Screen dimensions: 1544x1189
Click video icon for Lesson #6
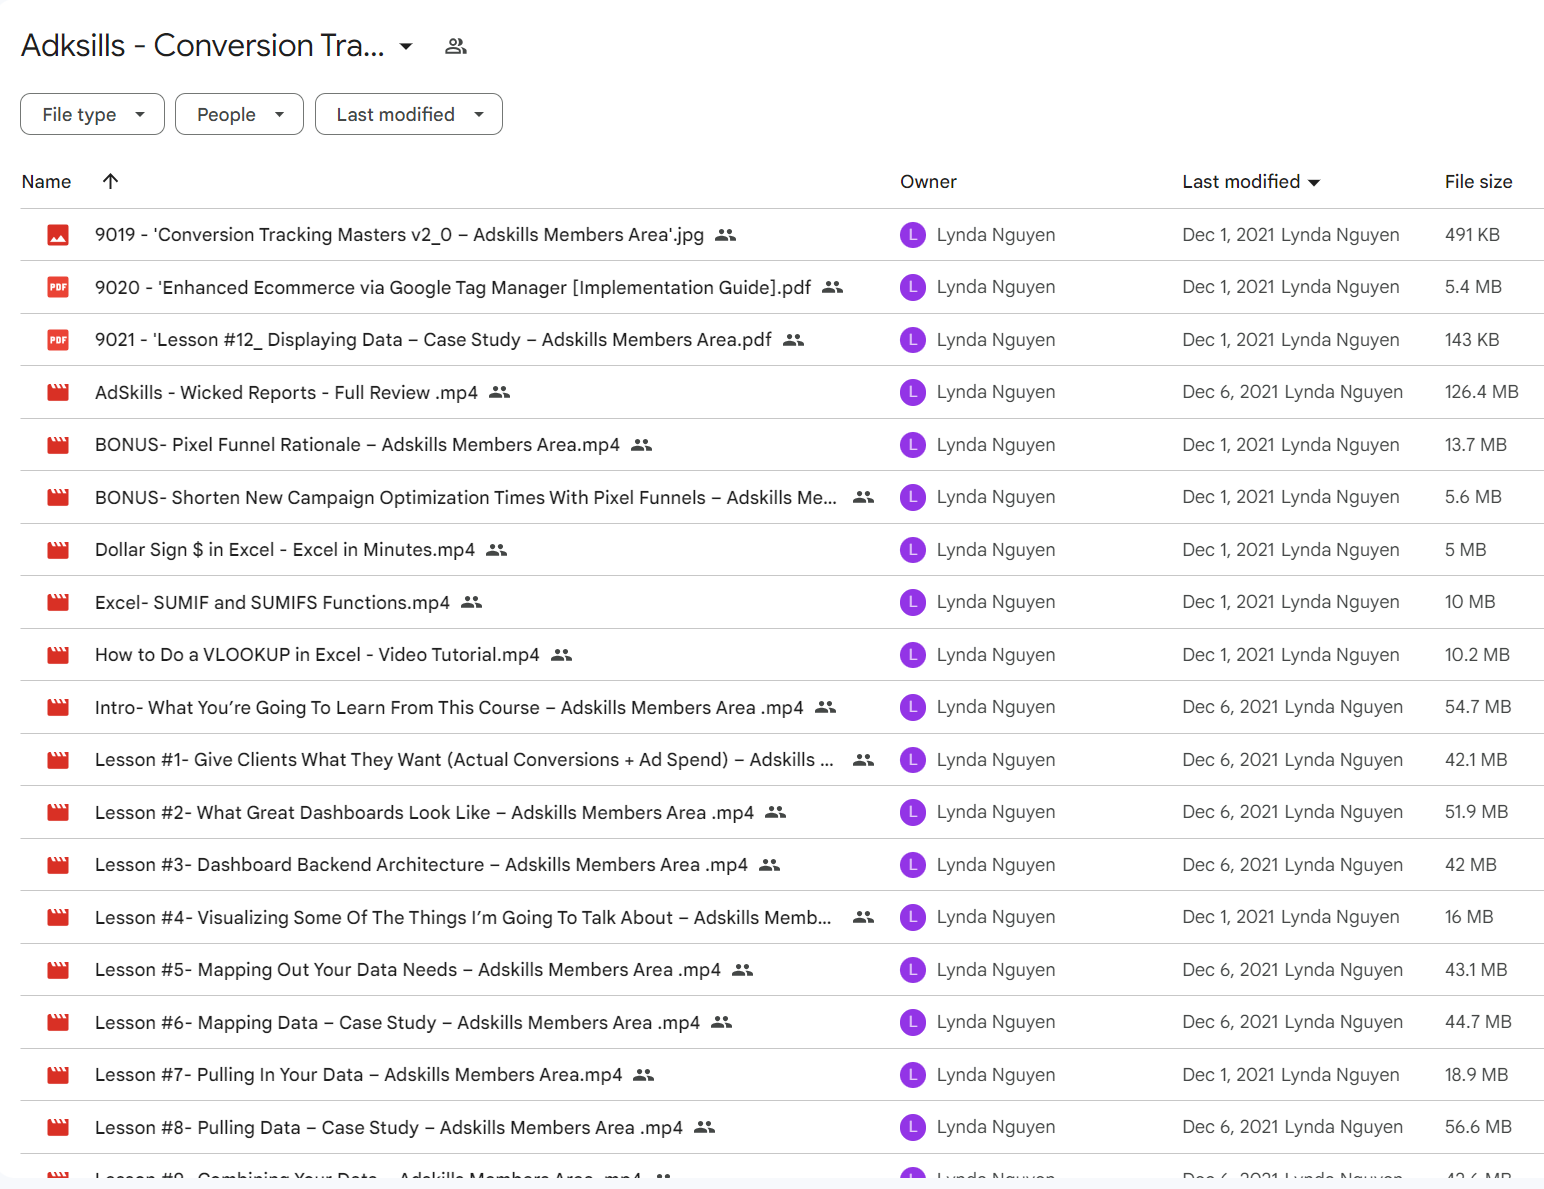click(58, 1022)
